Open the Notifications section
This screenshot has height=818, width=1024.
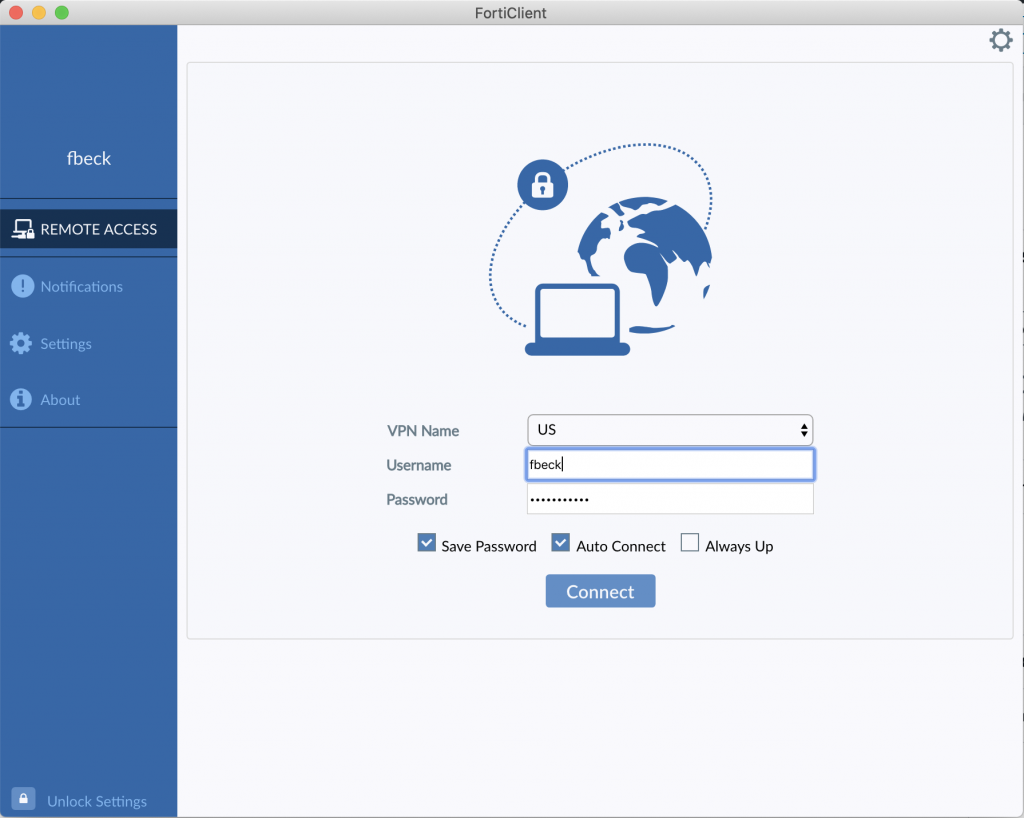point(82,287)
